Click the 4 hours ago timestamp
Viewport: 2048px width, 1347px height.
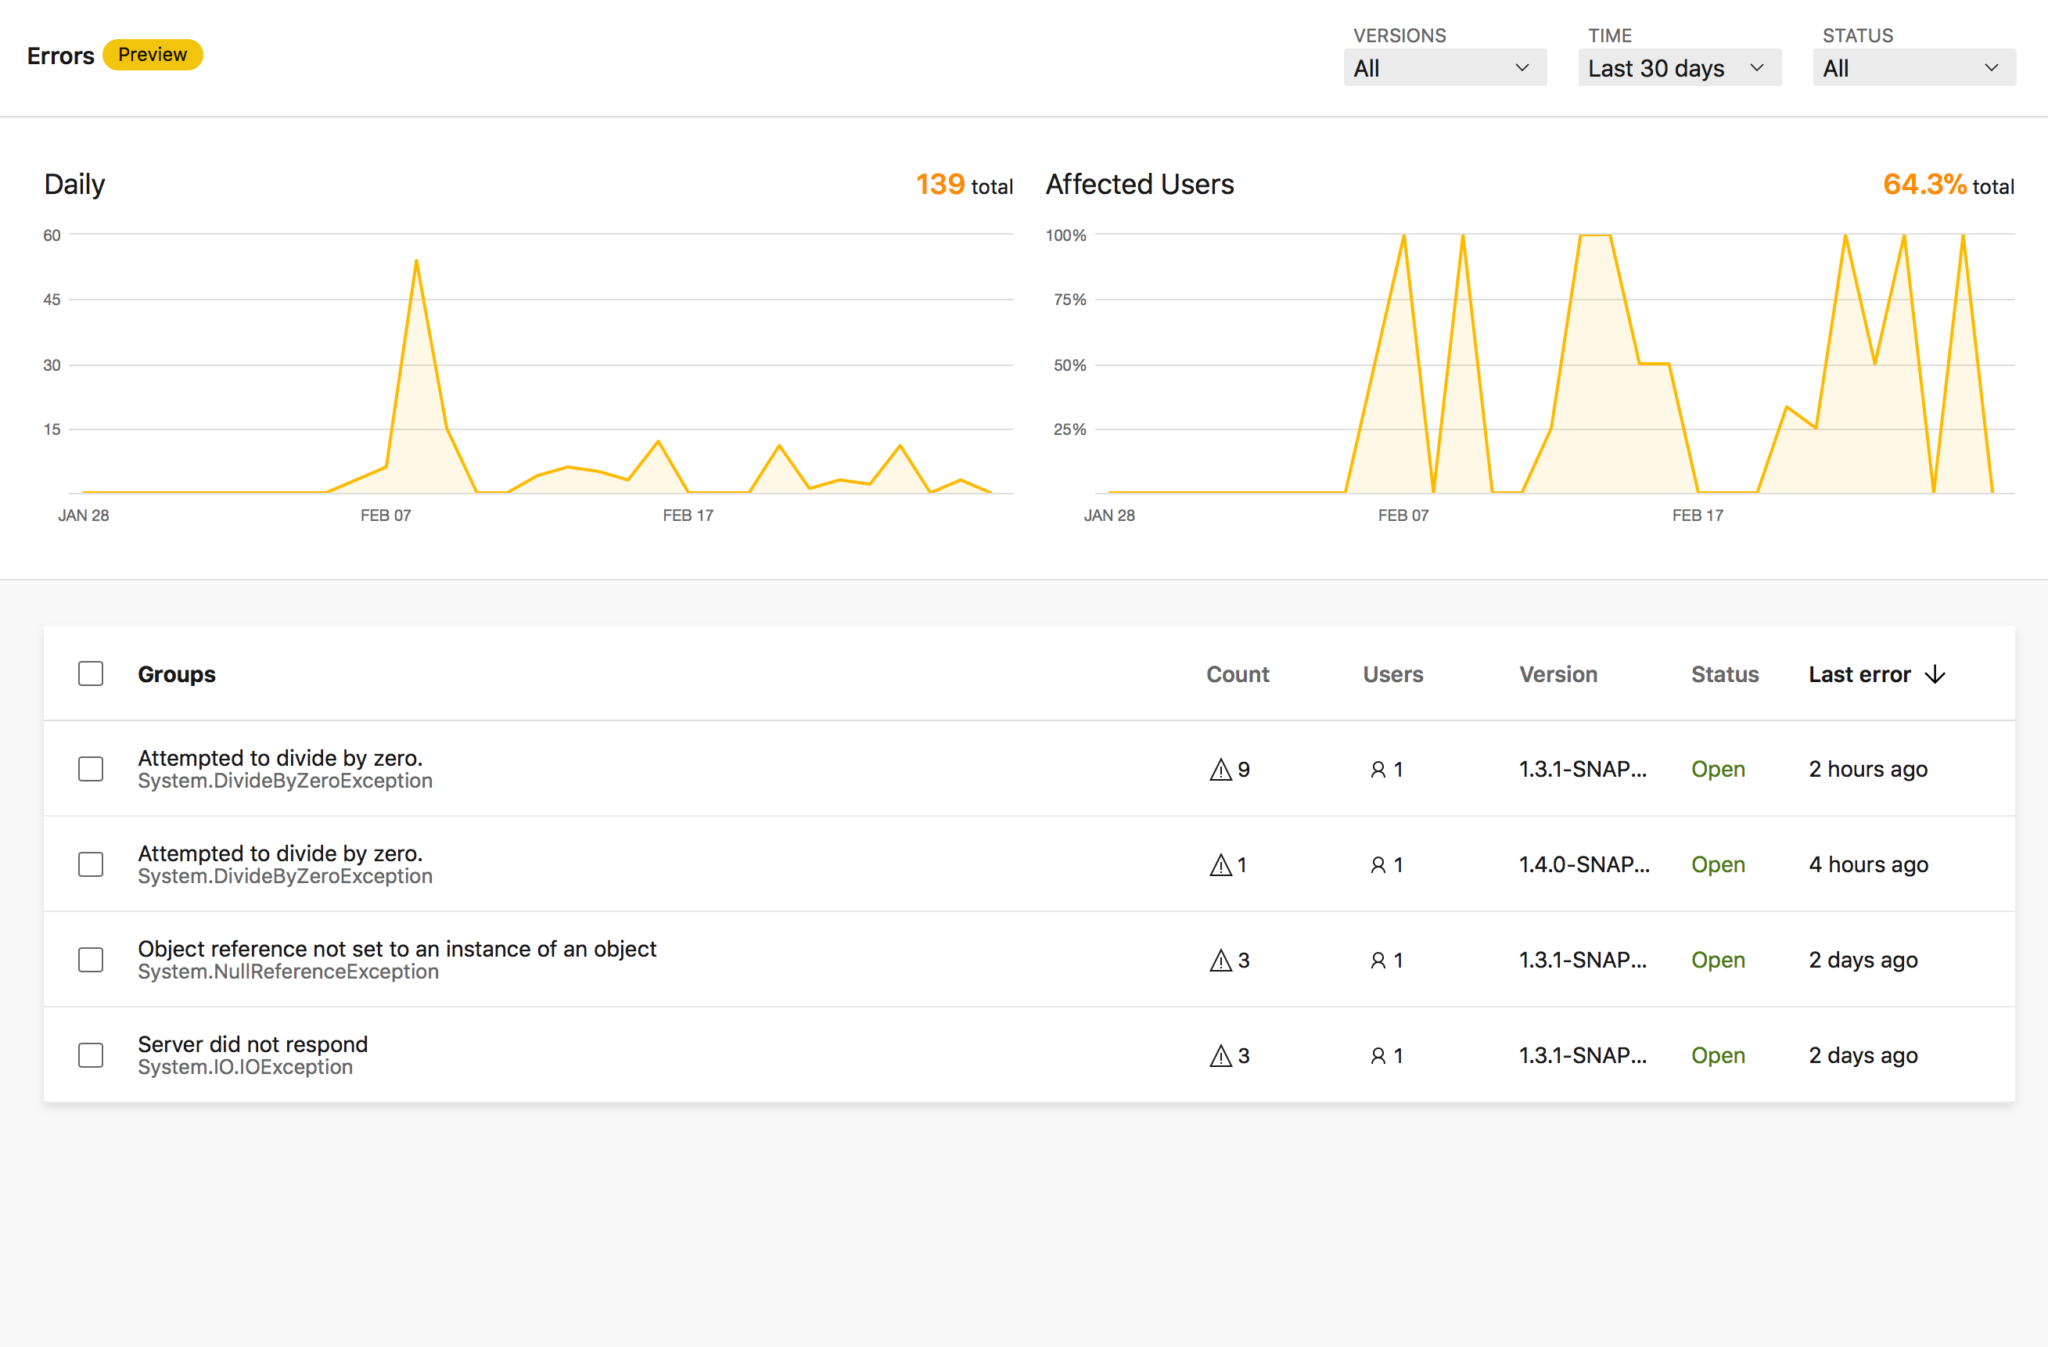(x=1868, y=865)
